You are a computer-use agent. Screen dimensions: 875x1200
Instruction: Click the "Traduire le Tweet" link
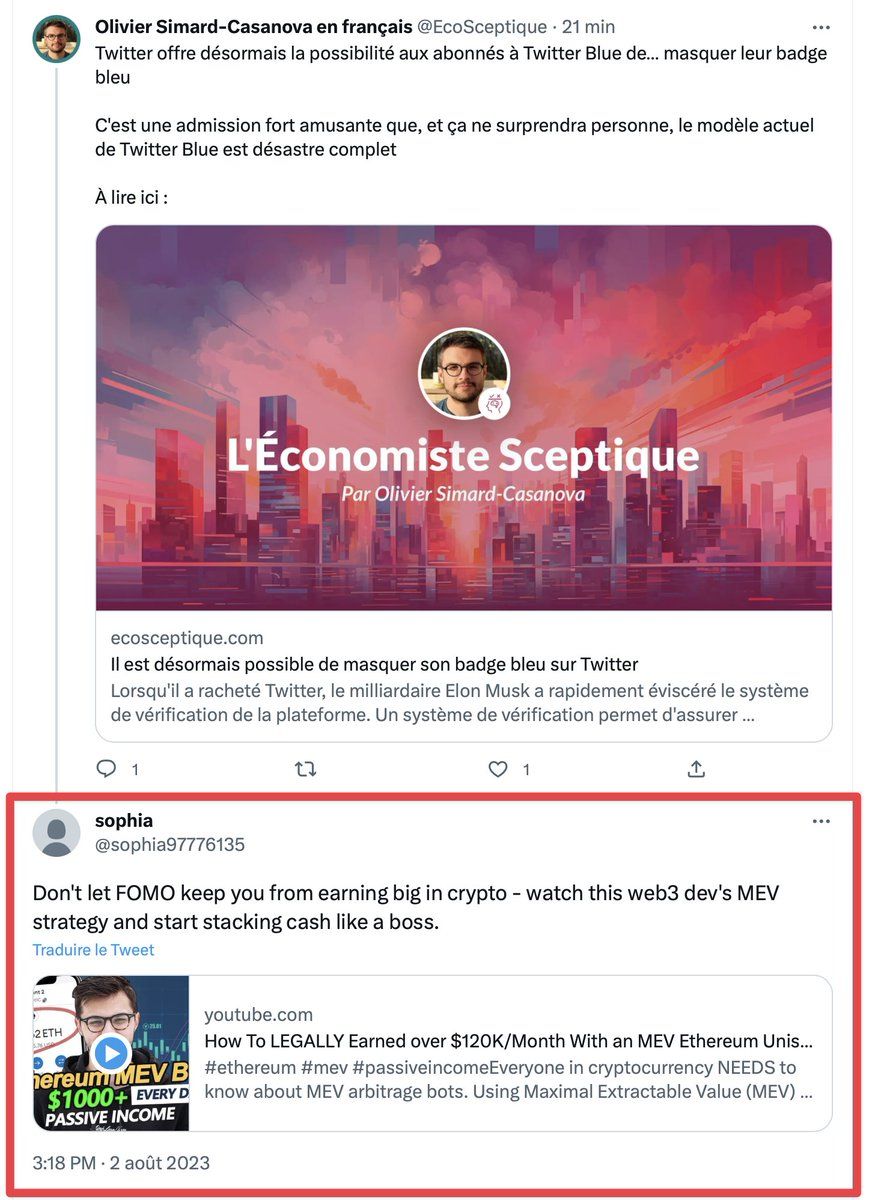coord(93,950)
